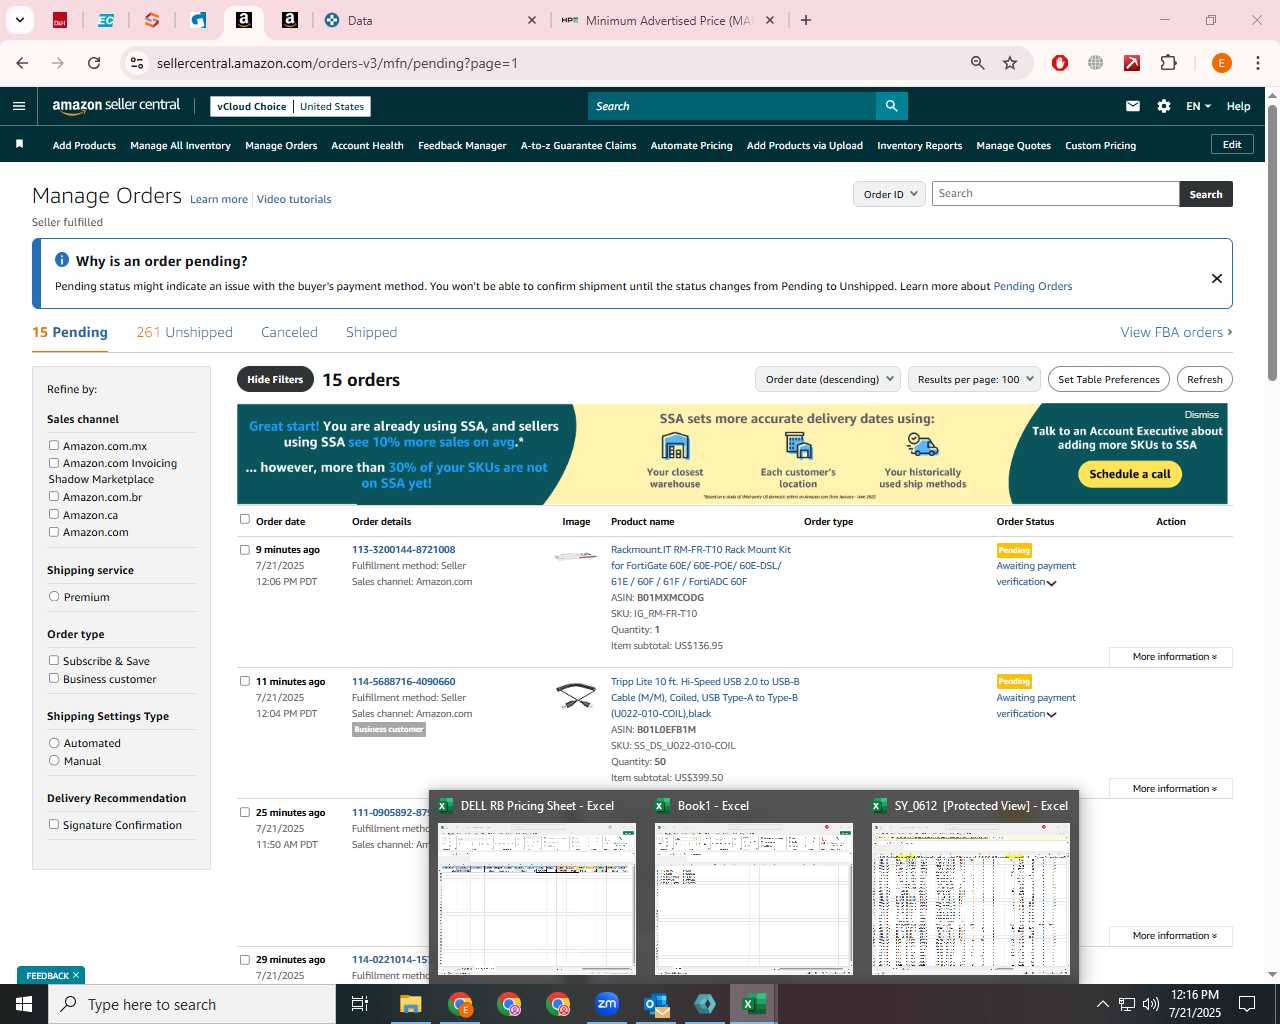Screen dimensions: 1280x1024
Task: Open Outlook from the taskbar
Action: point(656,1004)
